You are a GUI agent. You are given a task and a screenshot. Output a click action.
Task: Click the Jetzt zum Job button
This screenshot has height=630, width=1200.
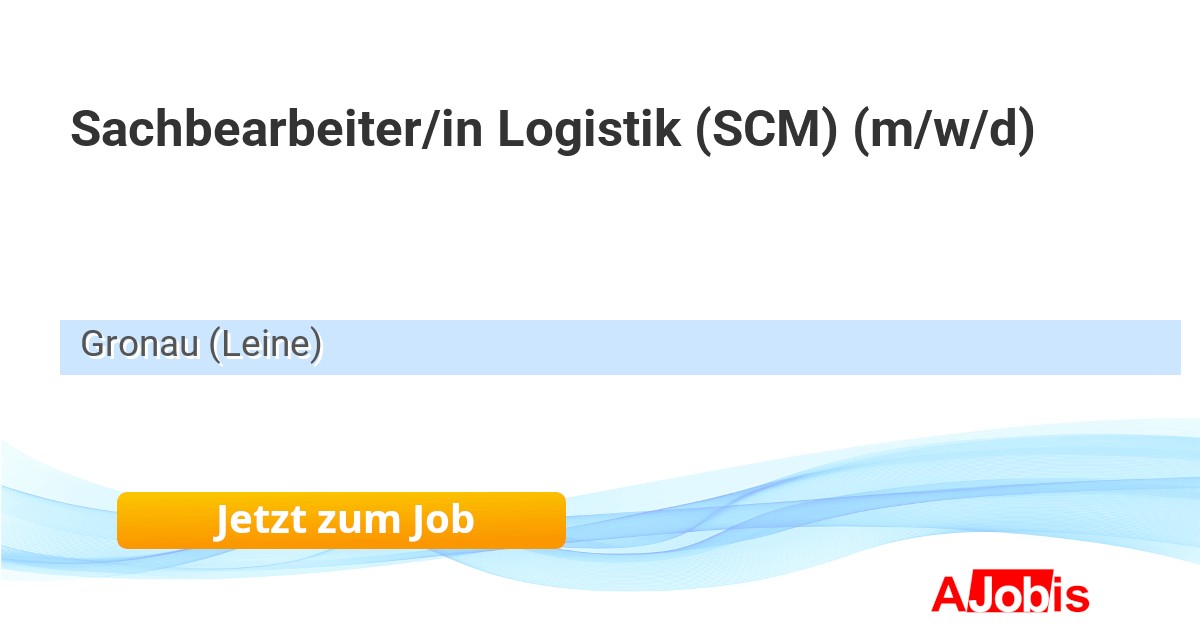pyautogui.click(x=341, y=520)
